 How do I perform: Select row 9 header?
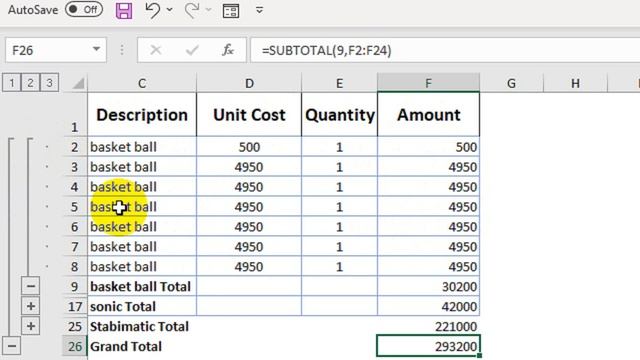coord(74,287)
